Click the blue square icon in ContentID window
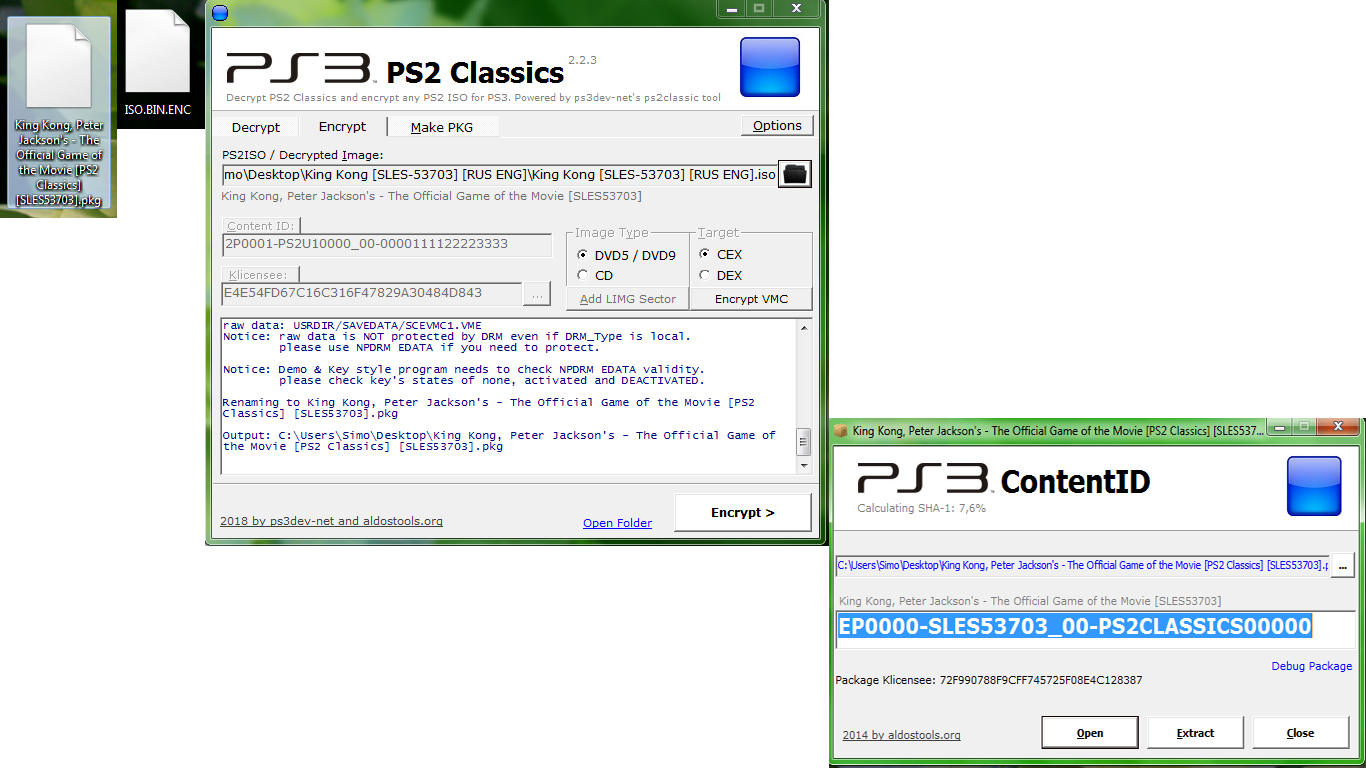This screenshot has height=768, width=1366. pyautogui.click(x=1314, y=486)
